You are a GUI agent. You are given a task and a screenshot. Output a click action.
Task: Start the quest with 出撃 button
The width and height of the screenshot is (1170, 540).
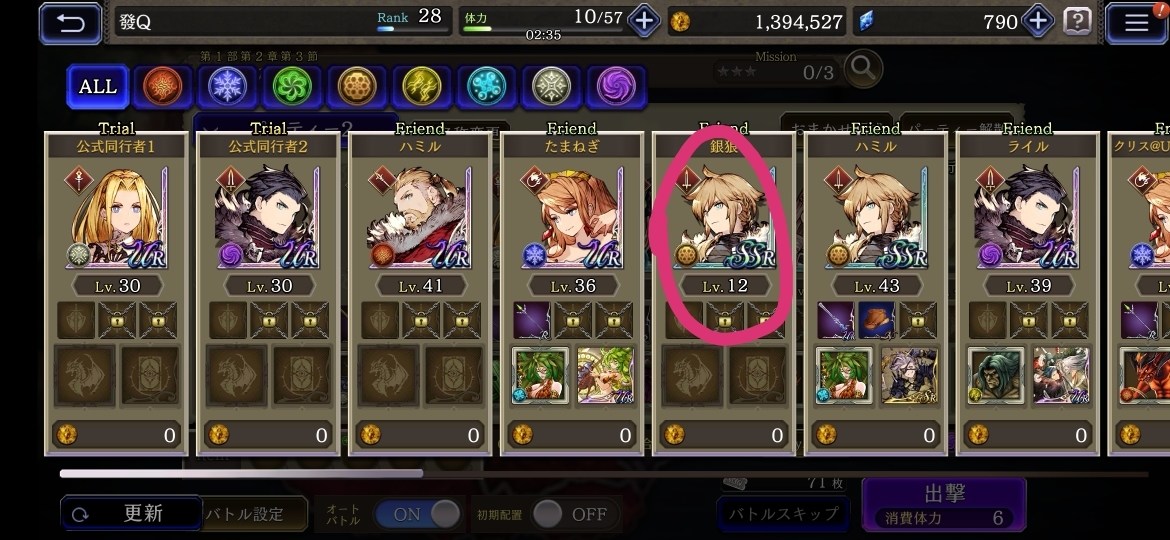point(944,504)
